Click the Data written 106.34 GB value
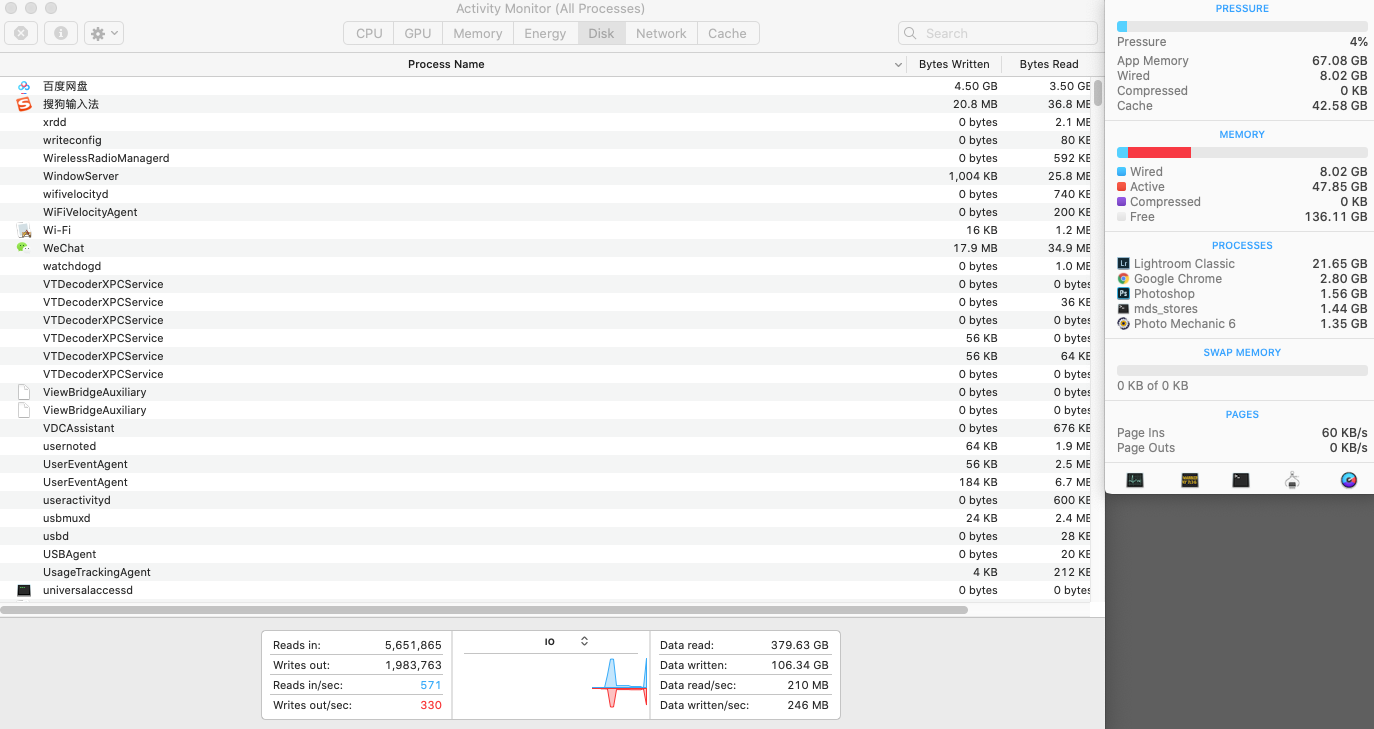The width and height of the screenshot is (1374, 729). tap(800, 665)
